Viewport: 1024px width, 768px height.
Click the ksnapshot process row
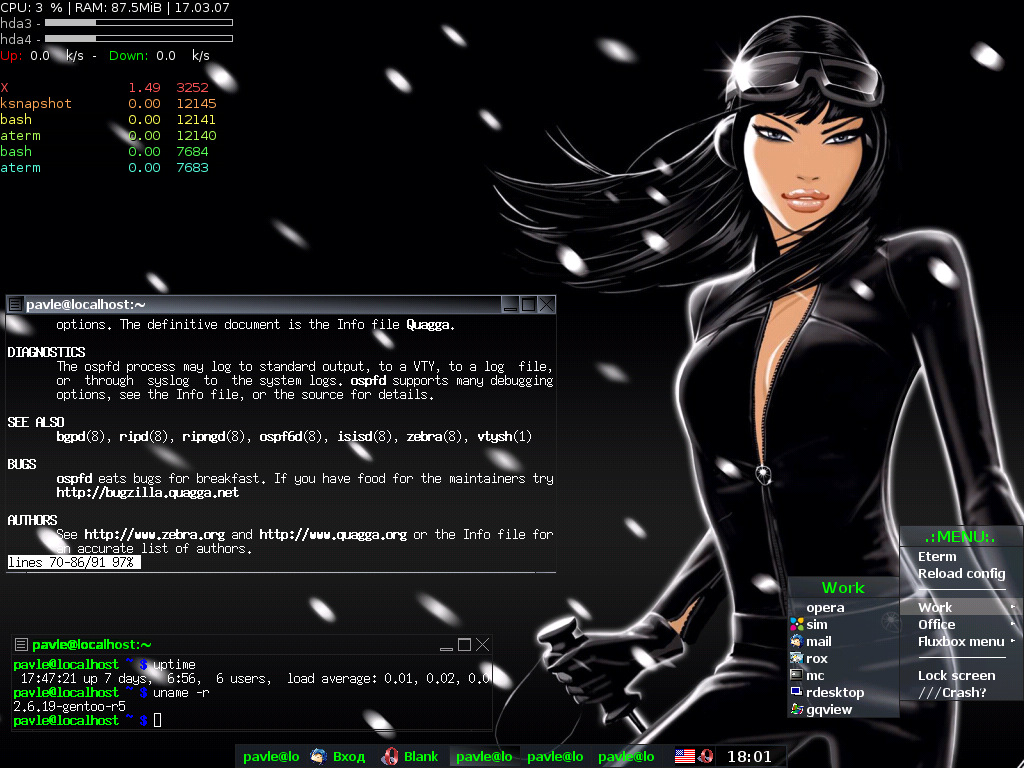(108, 103)
